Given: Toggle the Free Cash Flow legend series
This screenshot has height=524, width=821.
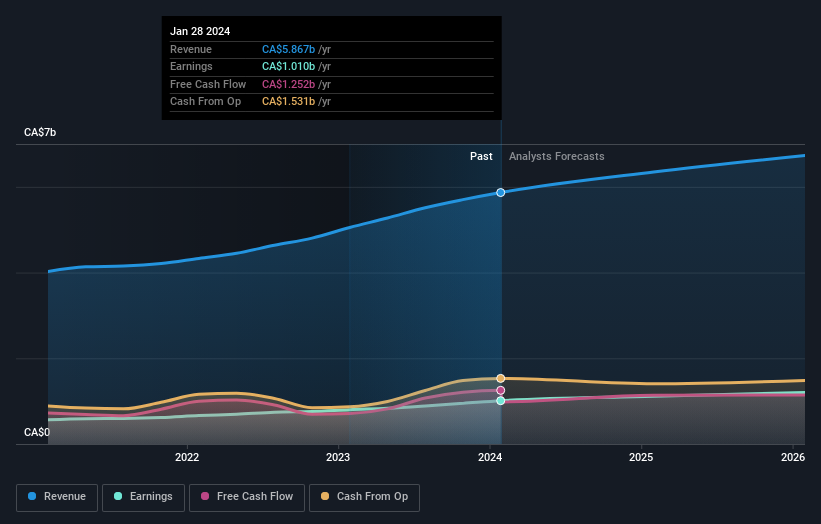Looking at the screenshot, I should [247, 497].
